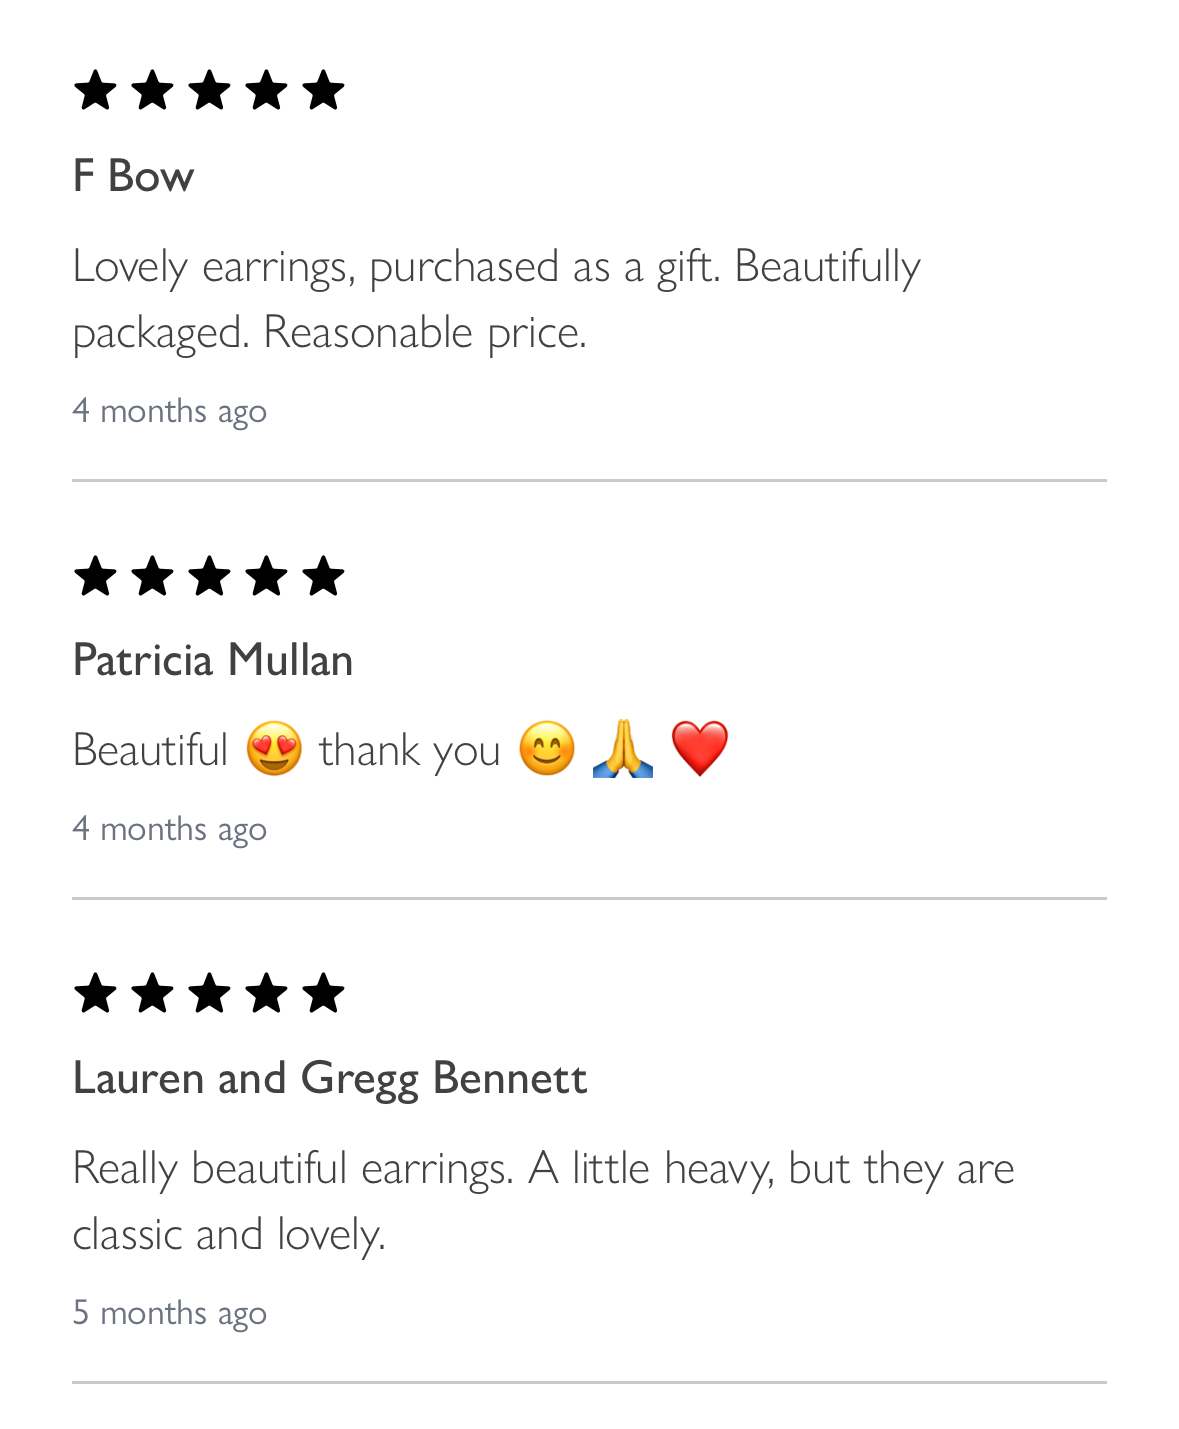Click the second star in F Bow's rating

tap(152, 90)
